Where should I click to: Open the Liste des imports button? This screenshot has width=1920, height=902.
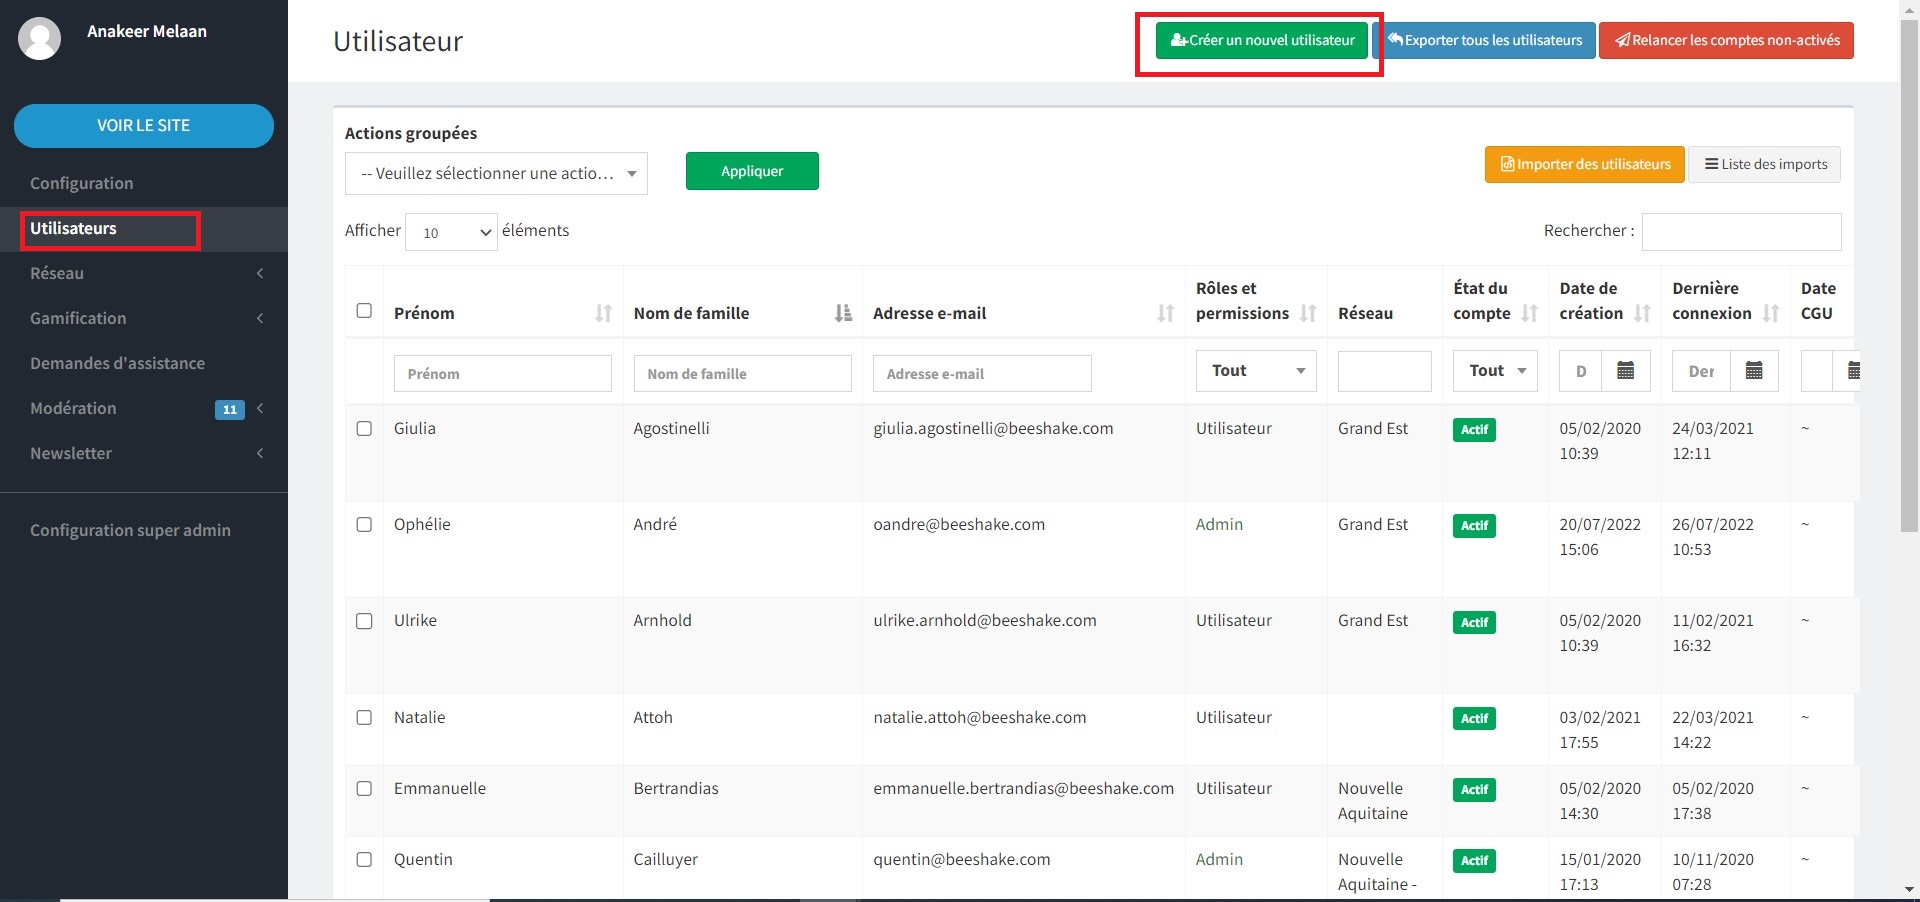1765,164
